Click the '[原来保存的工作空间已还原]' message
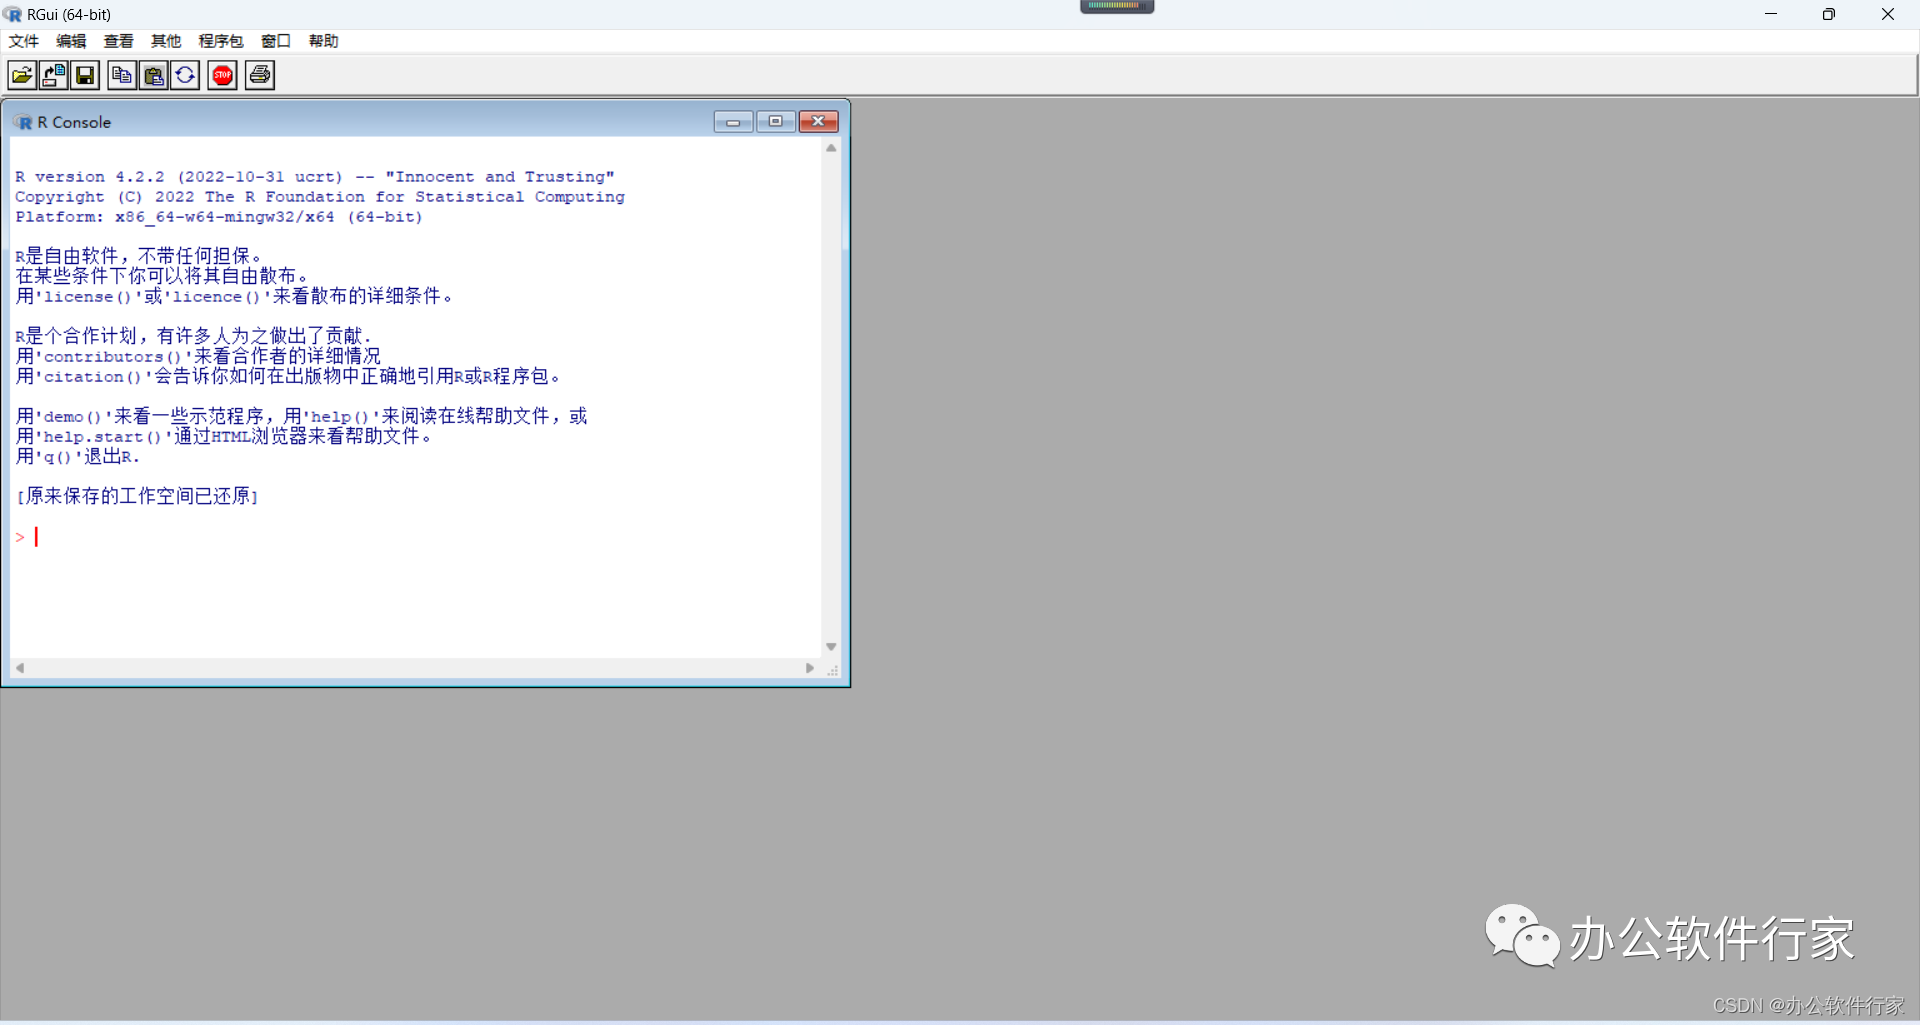Viewport: 1920px width, 1025px height. pos(138,496)
